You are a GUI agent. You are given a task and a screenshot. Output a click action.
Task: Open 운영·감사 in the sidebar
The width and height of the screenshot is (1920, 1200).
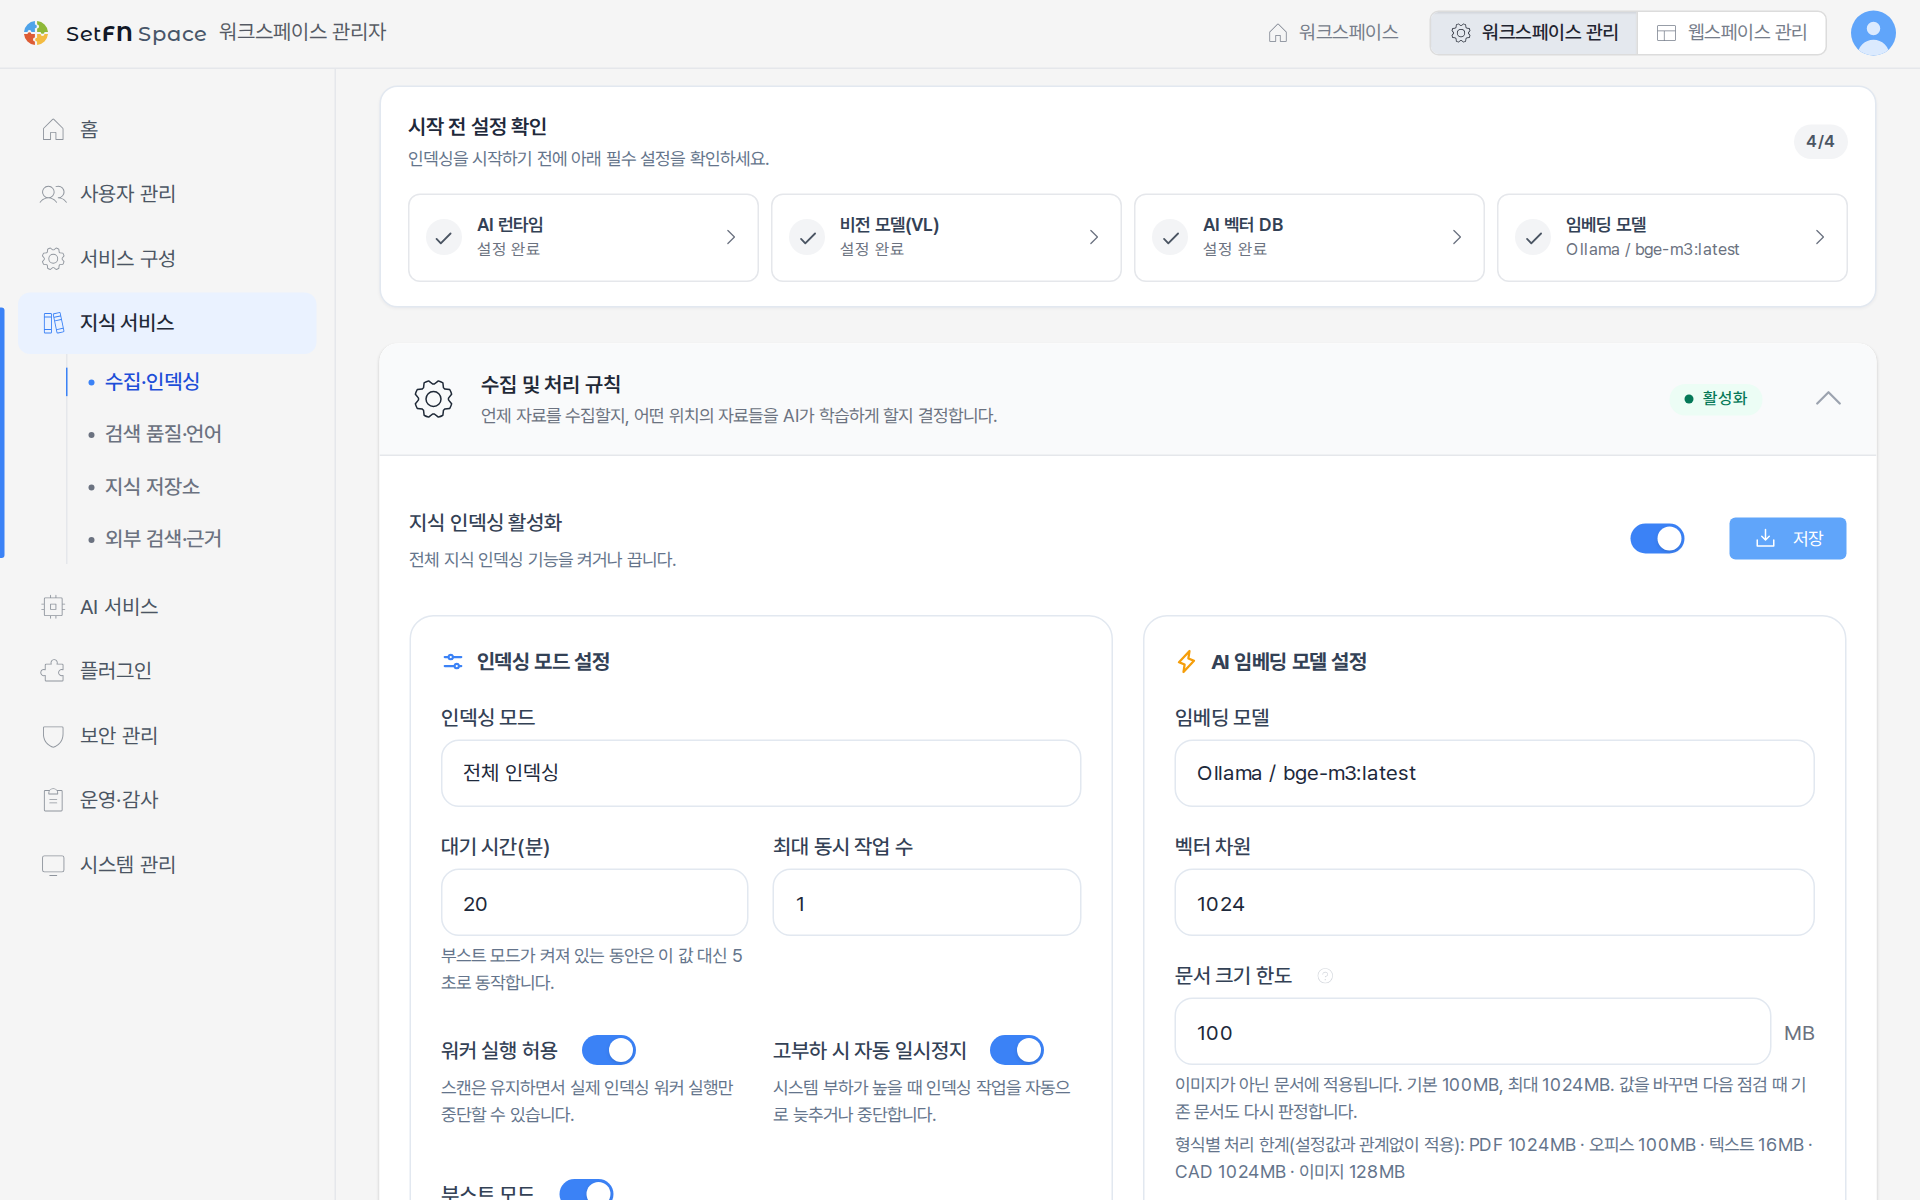click(x=168, y=800)
